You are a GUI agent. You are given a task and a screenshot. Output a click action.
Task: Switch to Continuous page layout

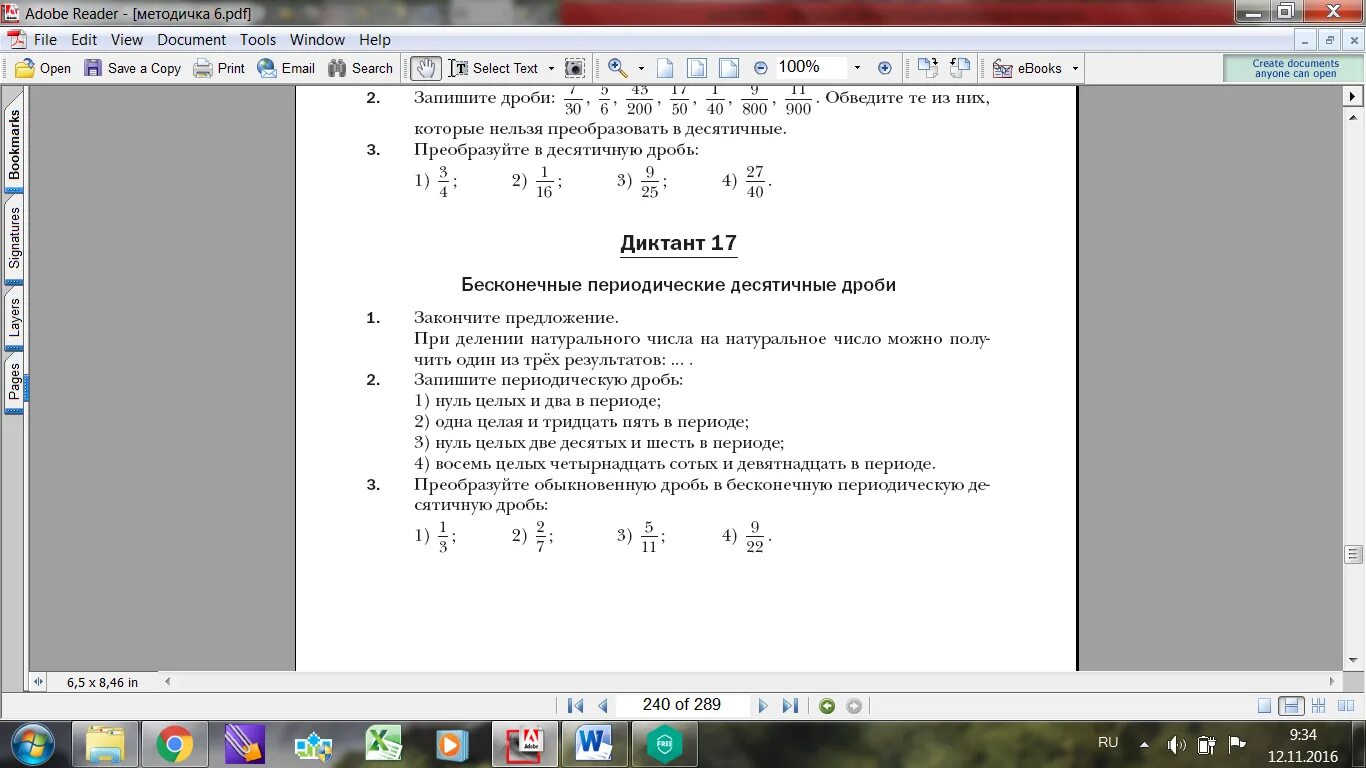pos(1292,705)
